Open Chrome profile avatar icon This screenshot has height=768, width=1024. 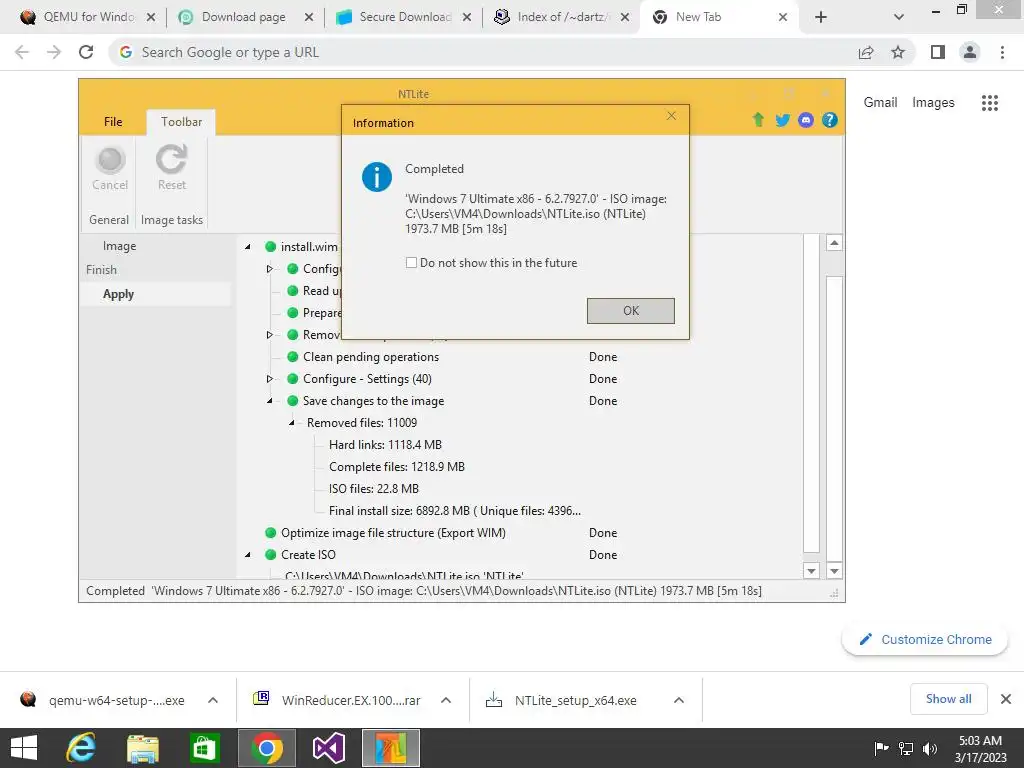click(970, 52)
